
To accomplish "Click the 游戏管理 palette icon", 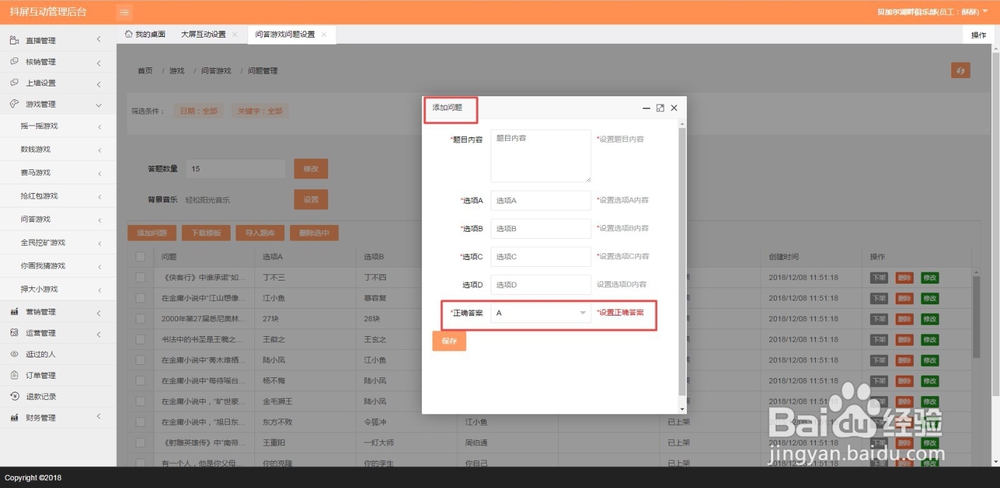I will (x=14, y=103).
